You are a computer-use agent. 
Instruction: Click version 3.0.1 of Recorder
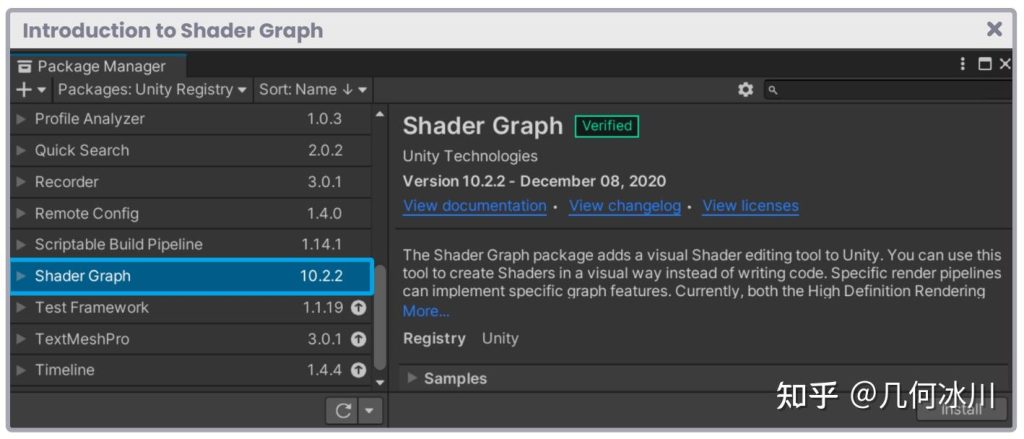click(325, 182)
